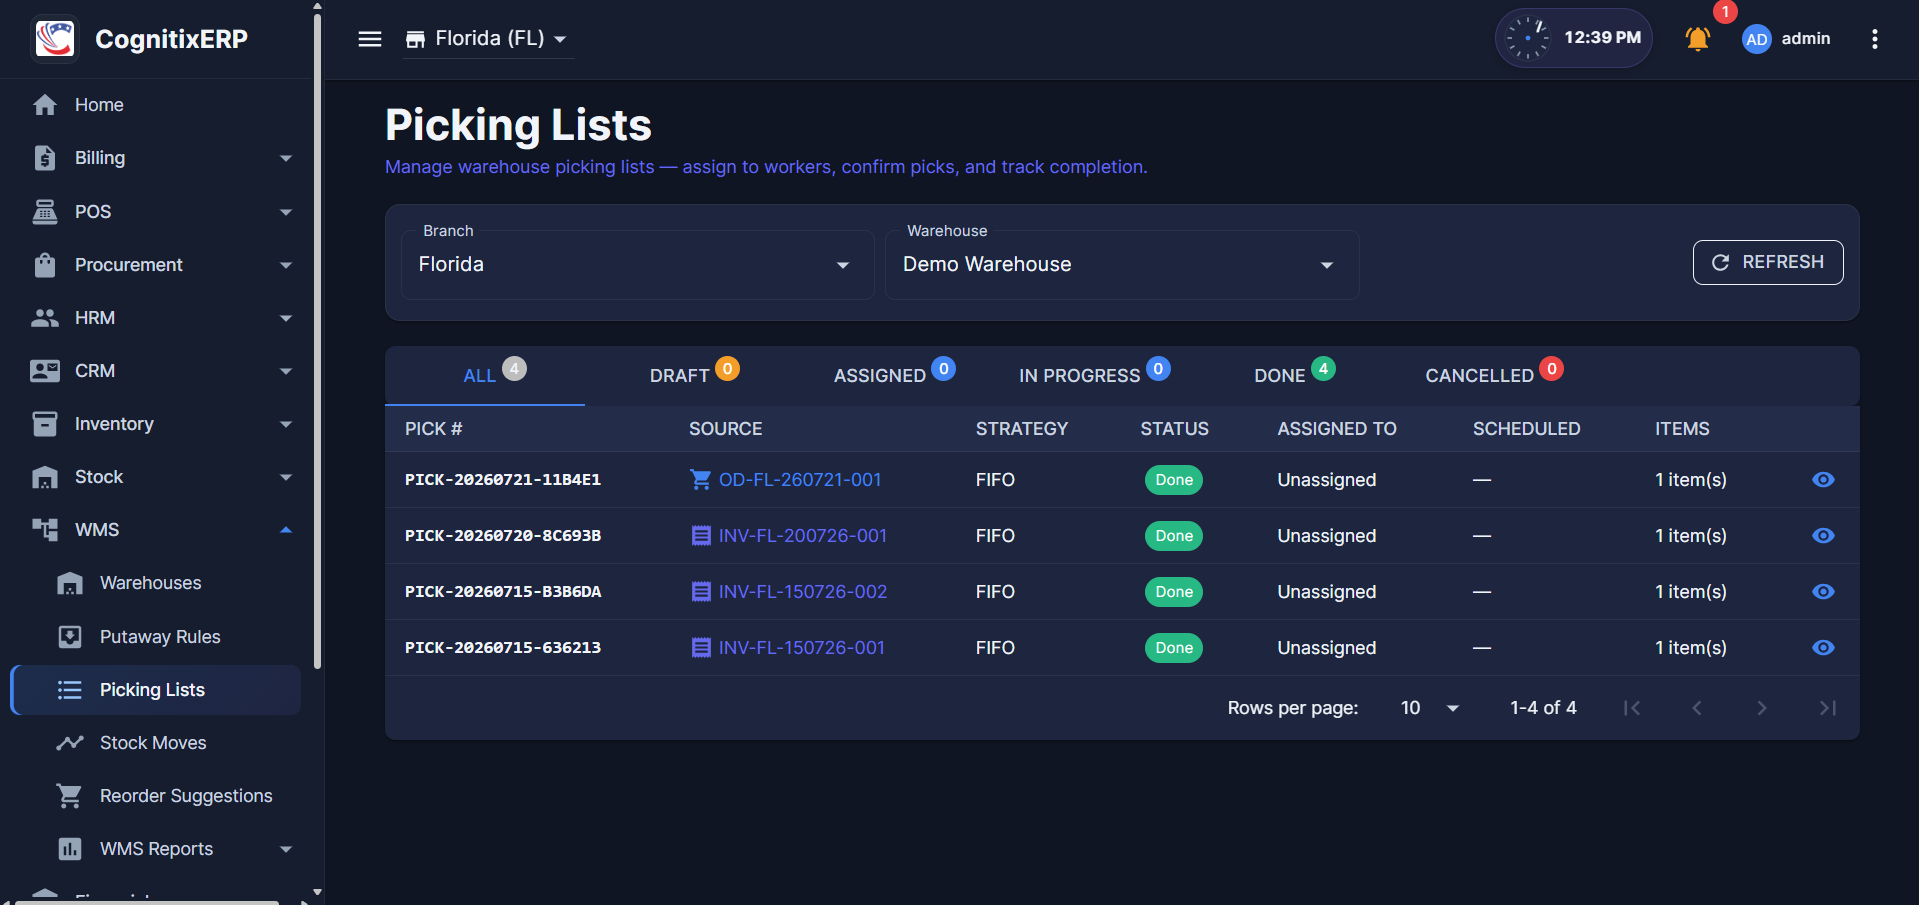Click the CRM contact card icon
Screen dimensions: 1919x905
[x=45, y=371]
